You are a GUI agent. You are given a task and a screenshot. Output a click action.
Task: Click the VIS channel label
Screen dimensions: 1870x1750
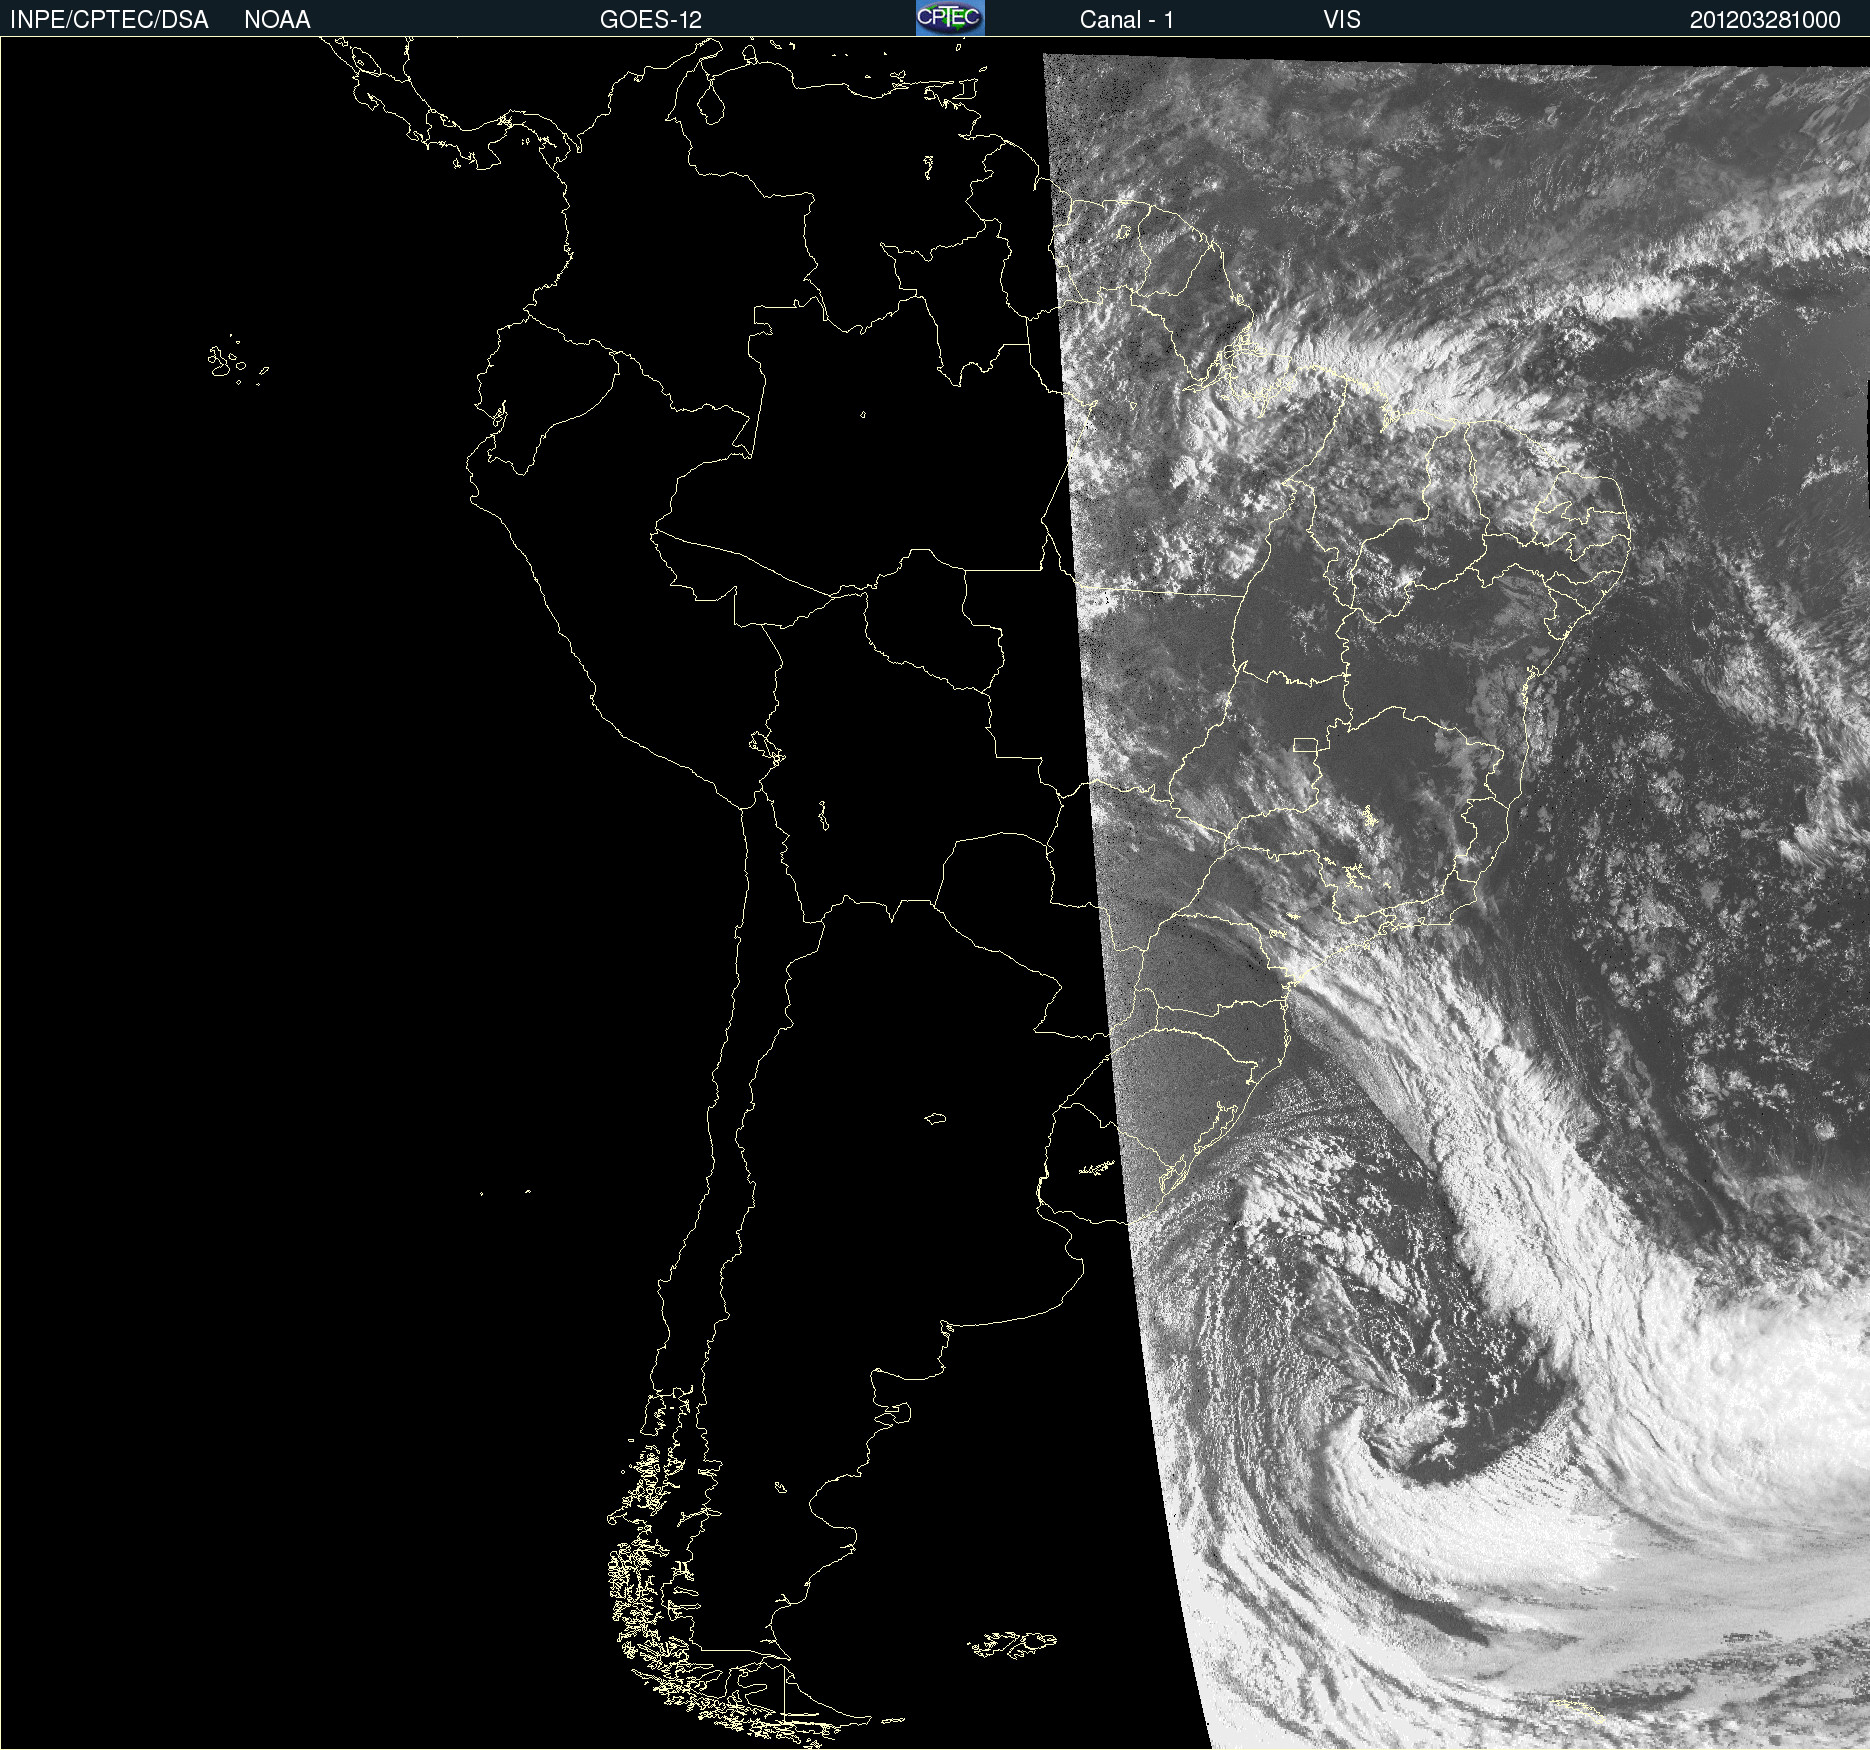point(1341,20)
